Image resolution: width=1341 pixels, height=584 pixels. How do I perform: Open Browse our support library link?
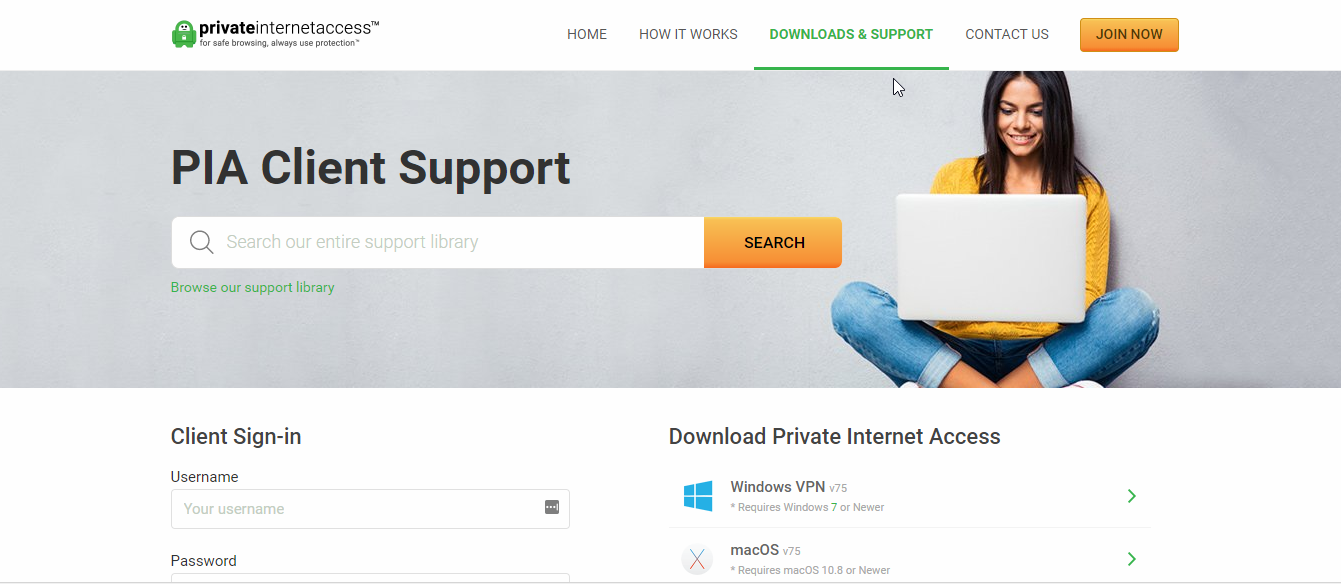point(253,287)
